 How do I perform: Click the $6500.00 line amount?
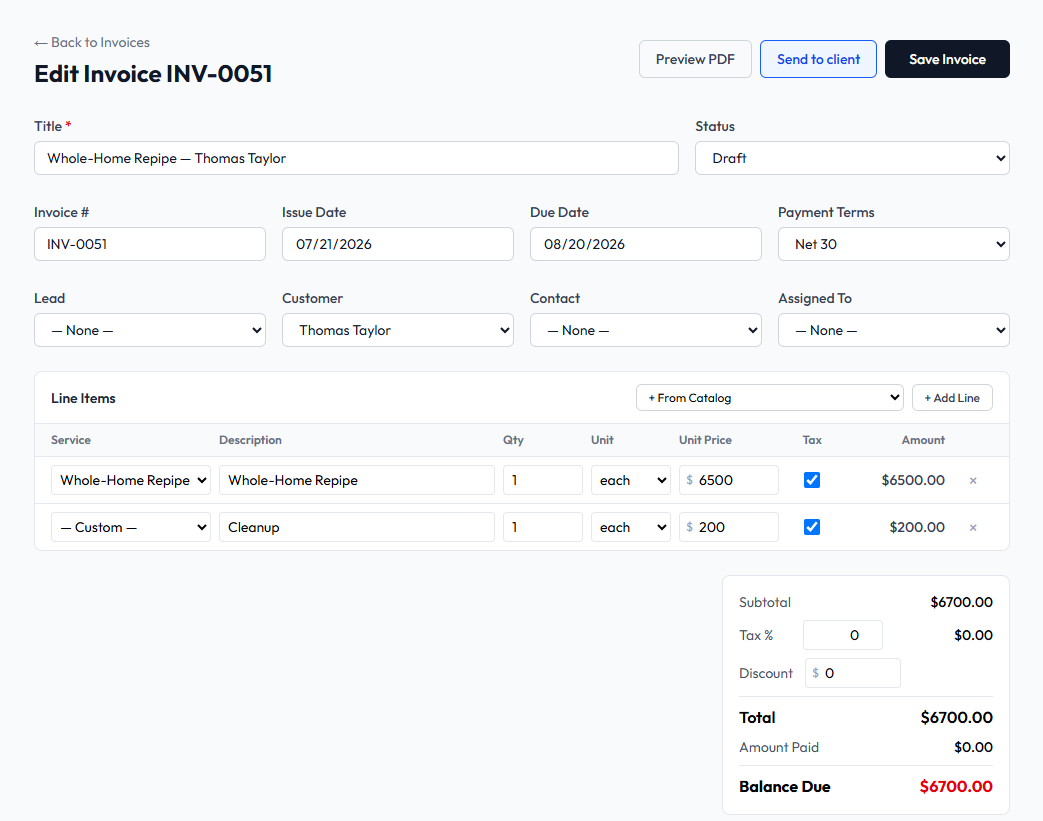[913, 480]
